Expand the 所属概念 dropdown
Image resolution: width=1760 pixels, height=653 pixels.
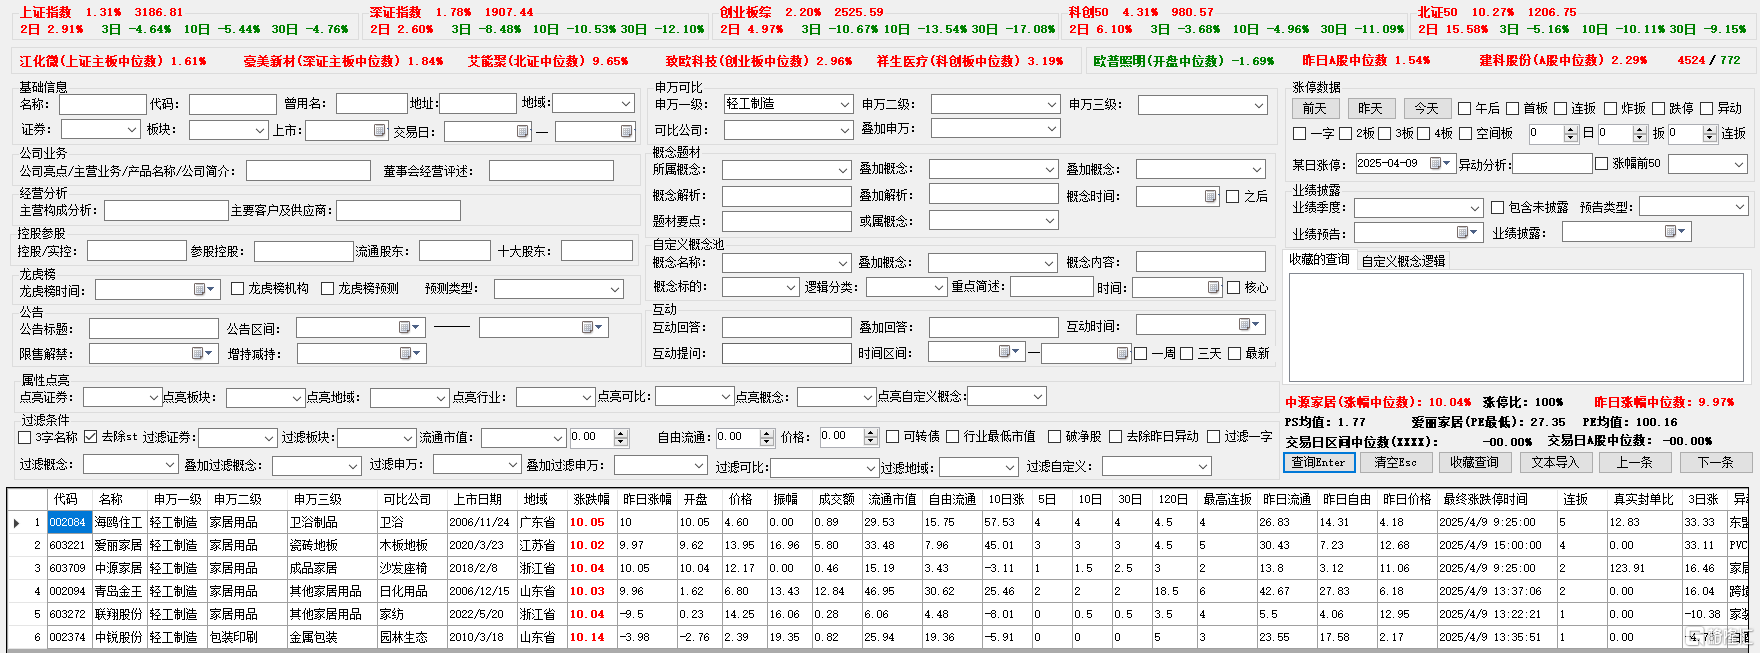click(x=843, y=171)
